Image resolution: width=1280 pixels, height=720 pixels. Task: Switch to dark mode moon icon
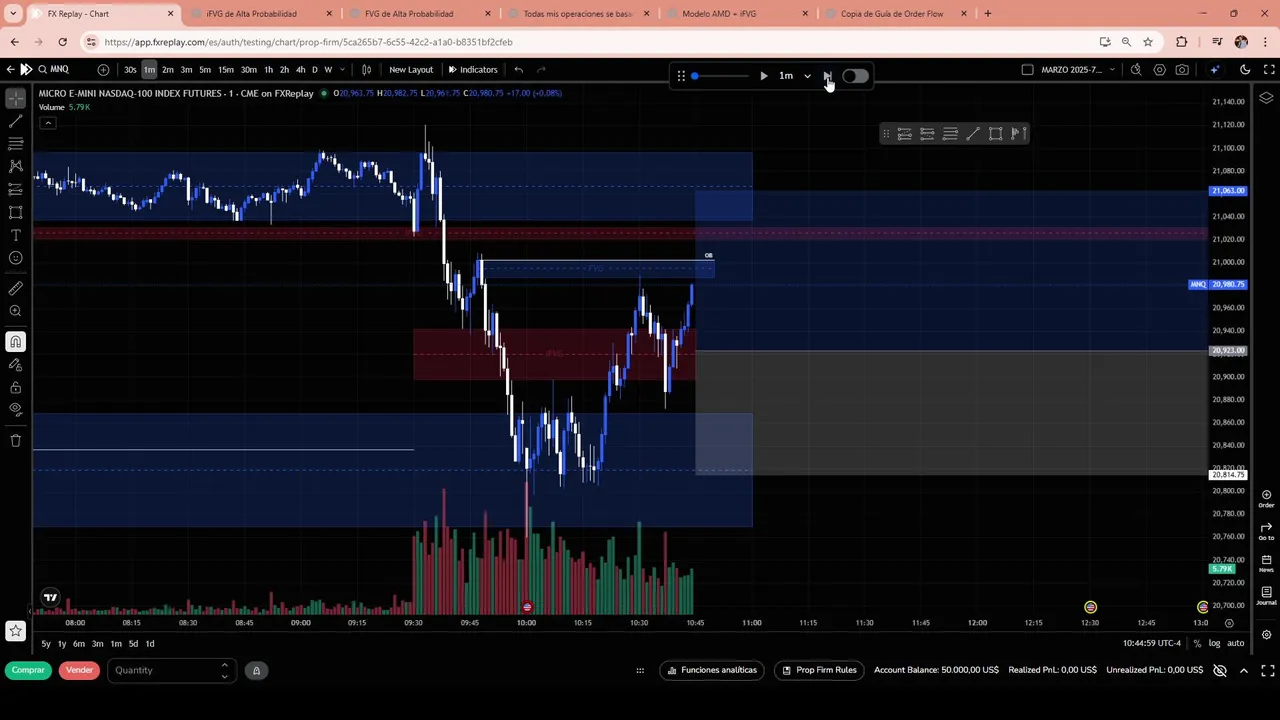click(x=1245, y=70)
